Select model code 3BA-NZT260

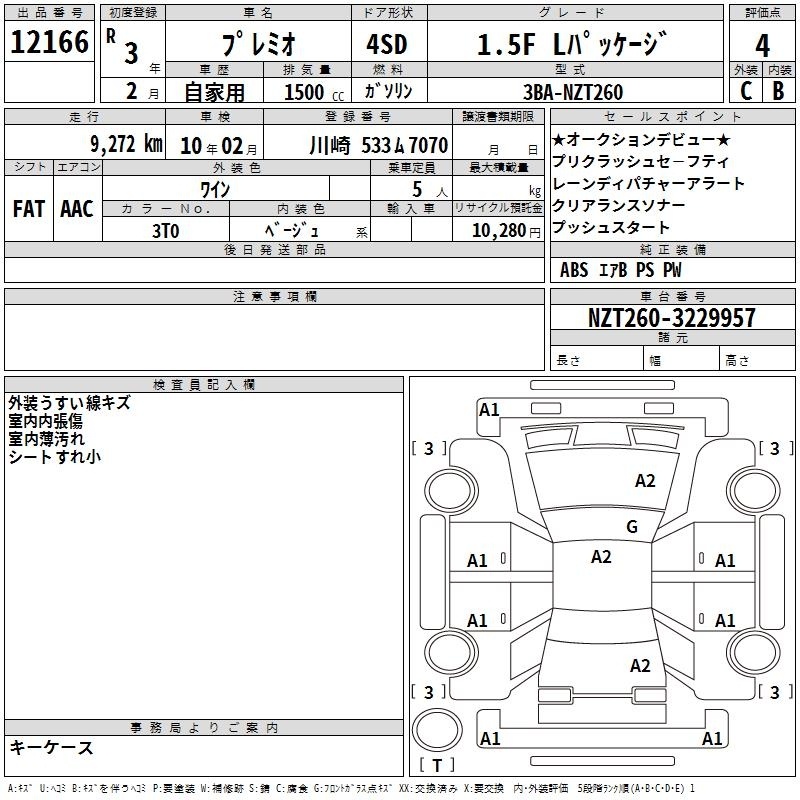pos(573,92)
